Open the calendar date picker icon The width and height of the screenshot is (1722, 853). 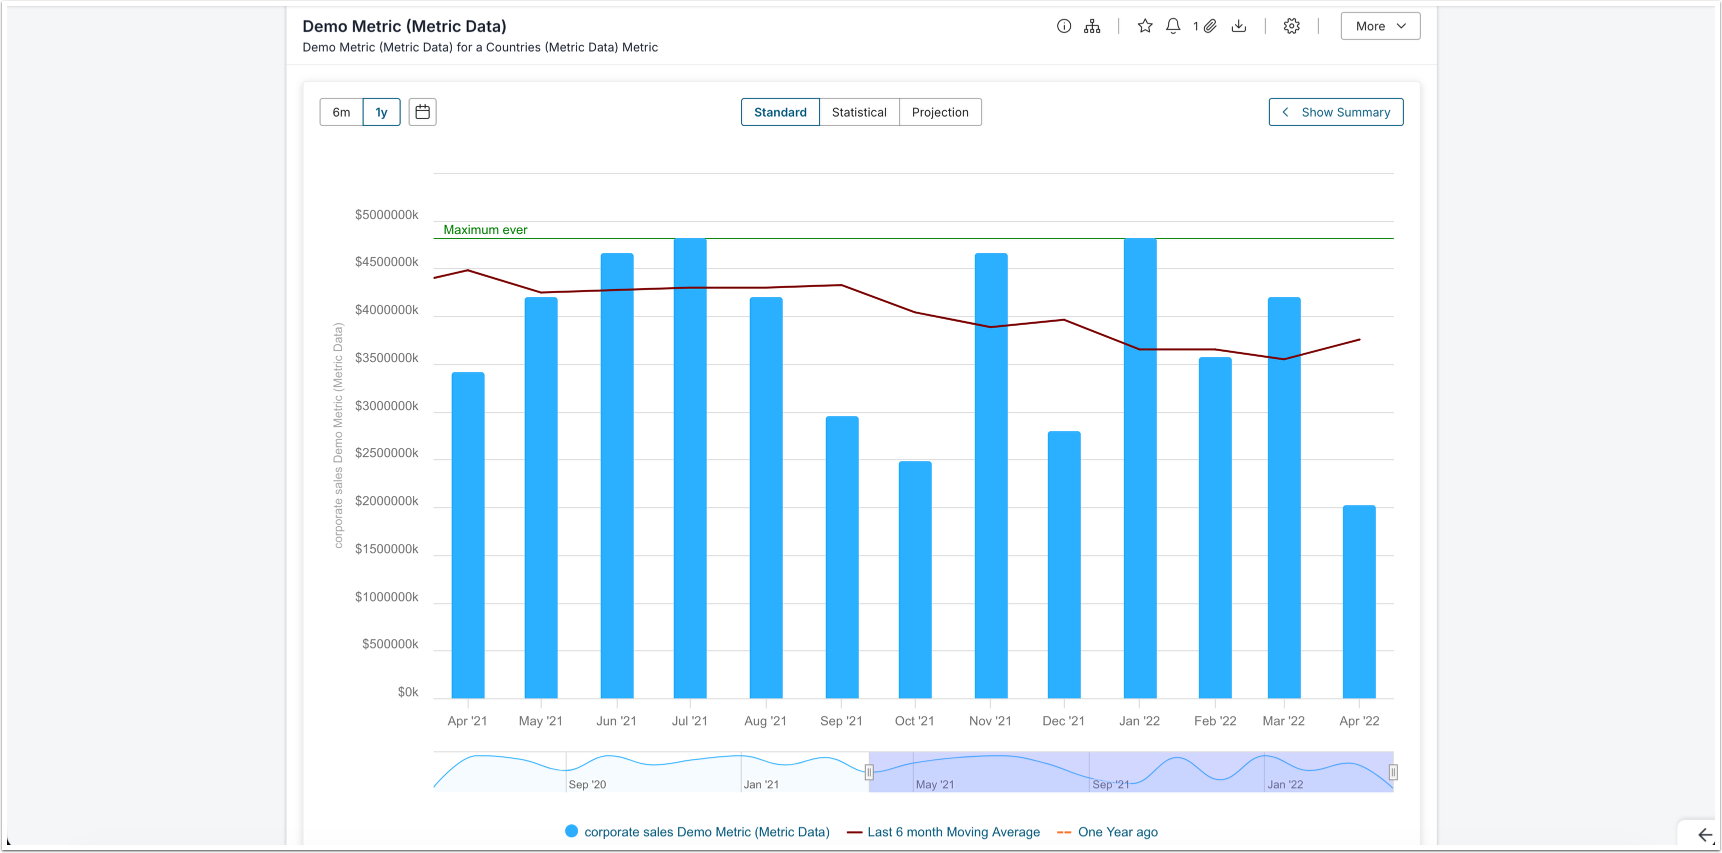point(423,112)
